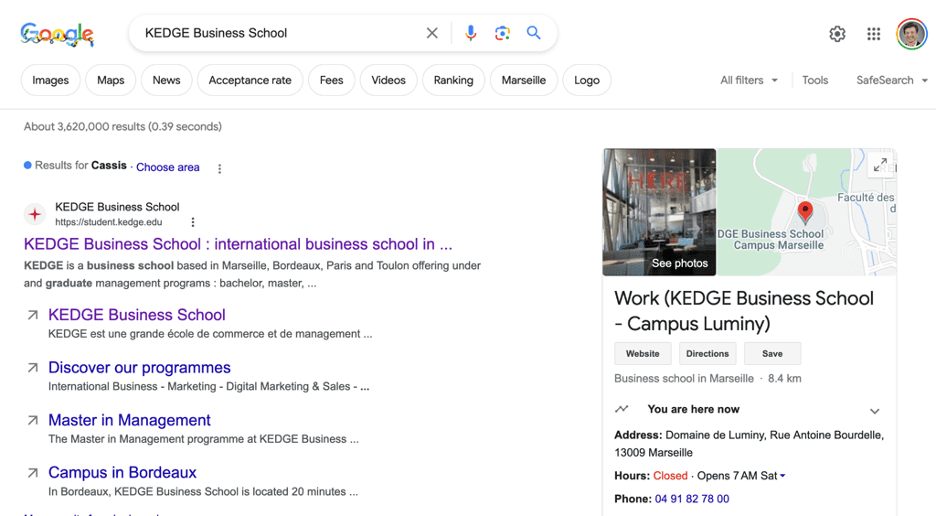Open the Settings gear icon

point(837,34)
